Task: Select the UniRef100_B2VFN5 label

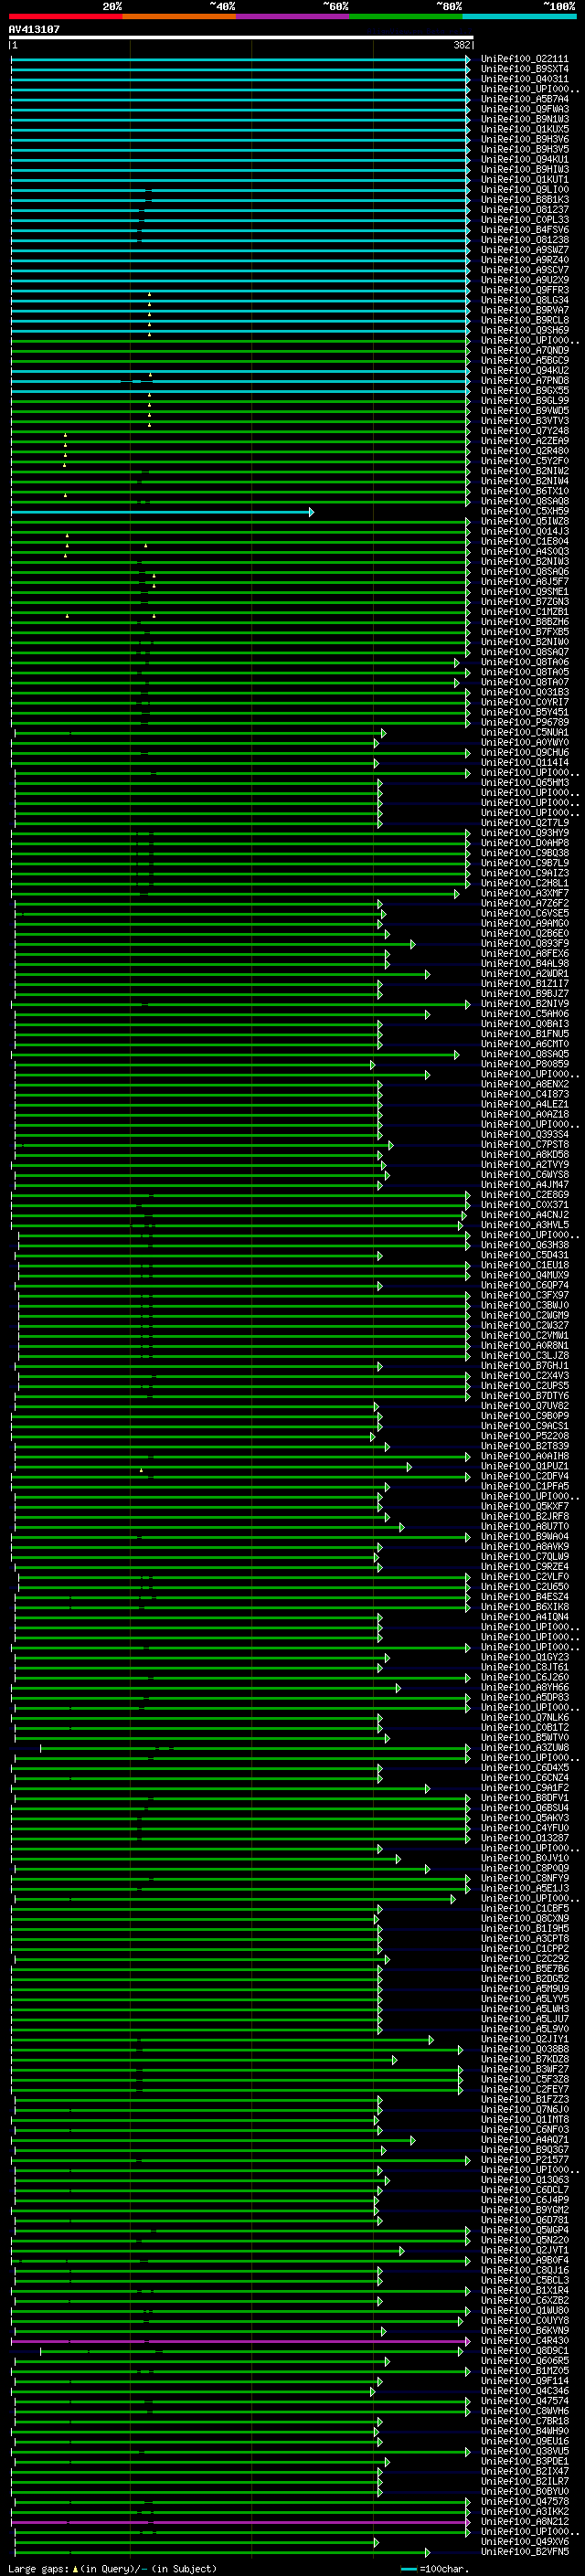Action: (x=525, y=2553)
